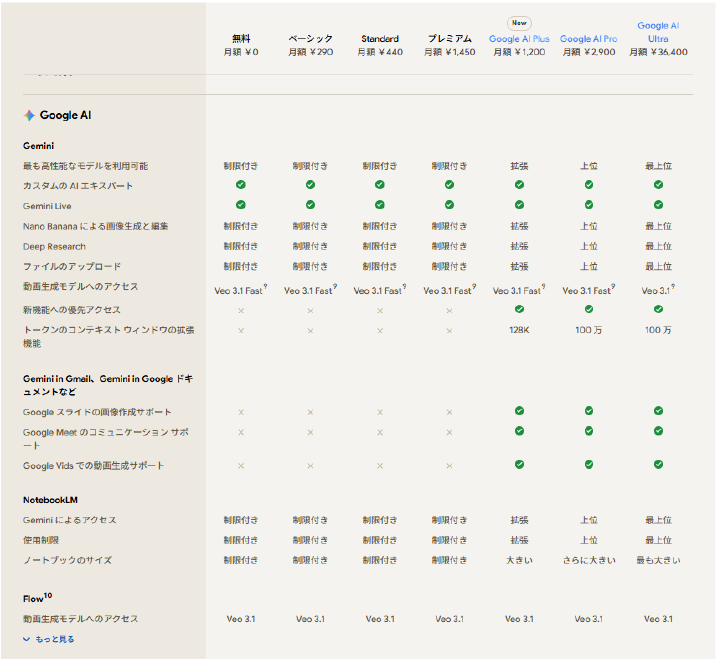Viewport: 728px width, 659px height.
Task: Click Google Vids row cross in プレミアム column
Action: (449, 466)
